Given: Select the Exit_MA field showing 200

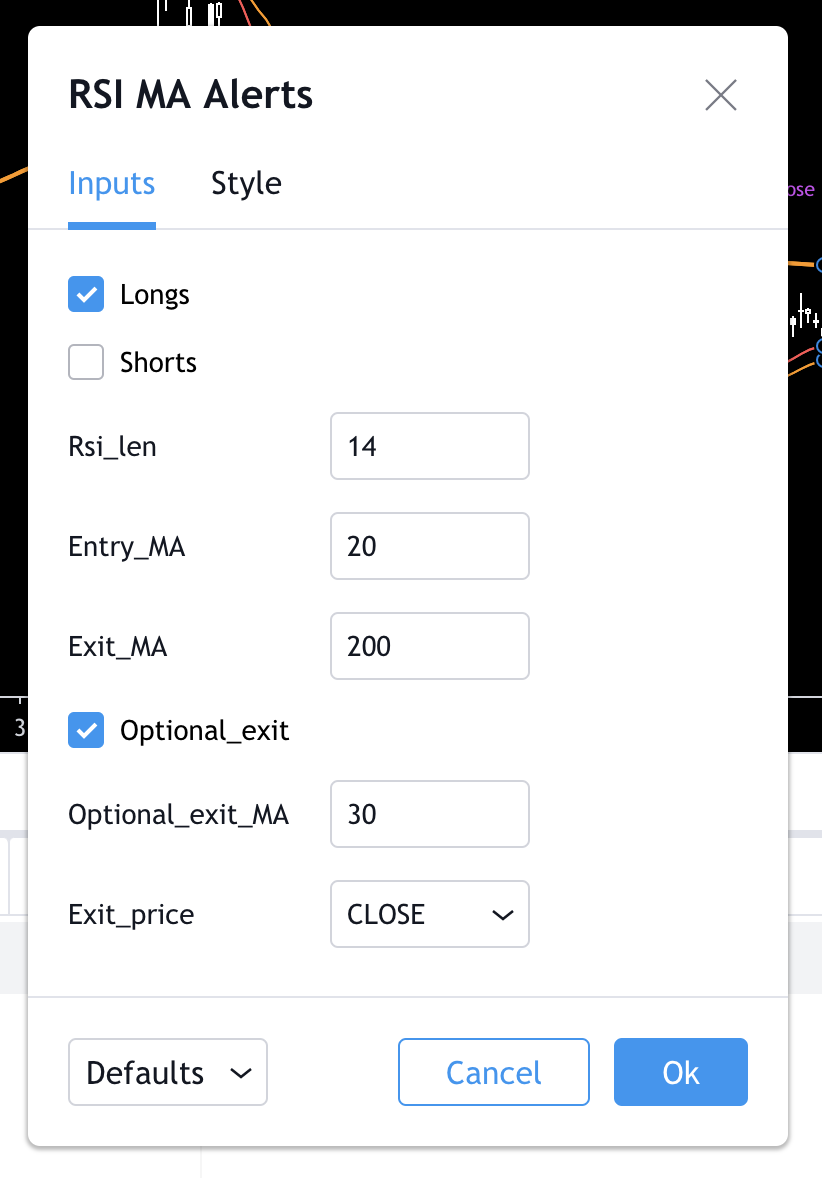Looking at the screenshot, I should (x=429, y=646).
